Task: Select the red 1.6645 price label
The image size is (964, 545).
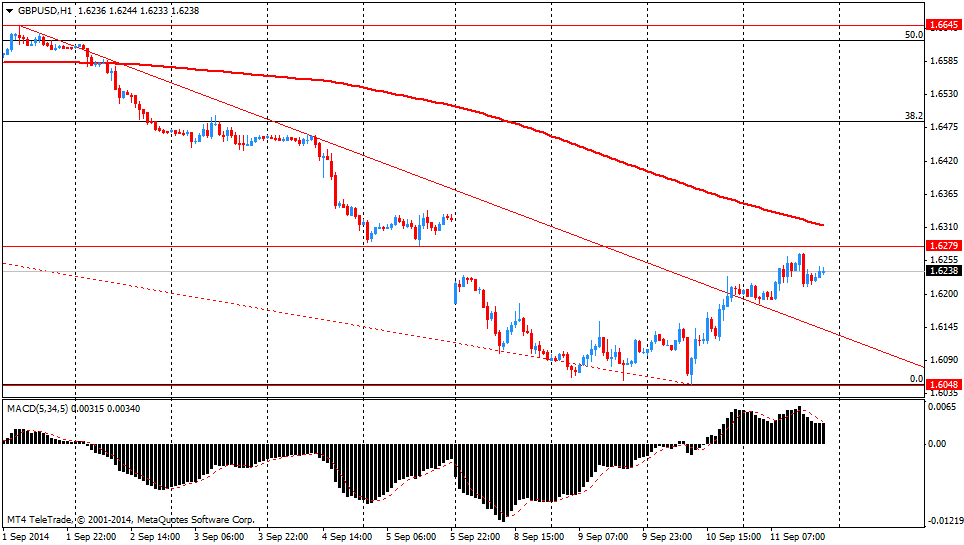Action: [944, 25]
